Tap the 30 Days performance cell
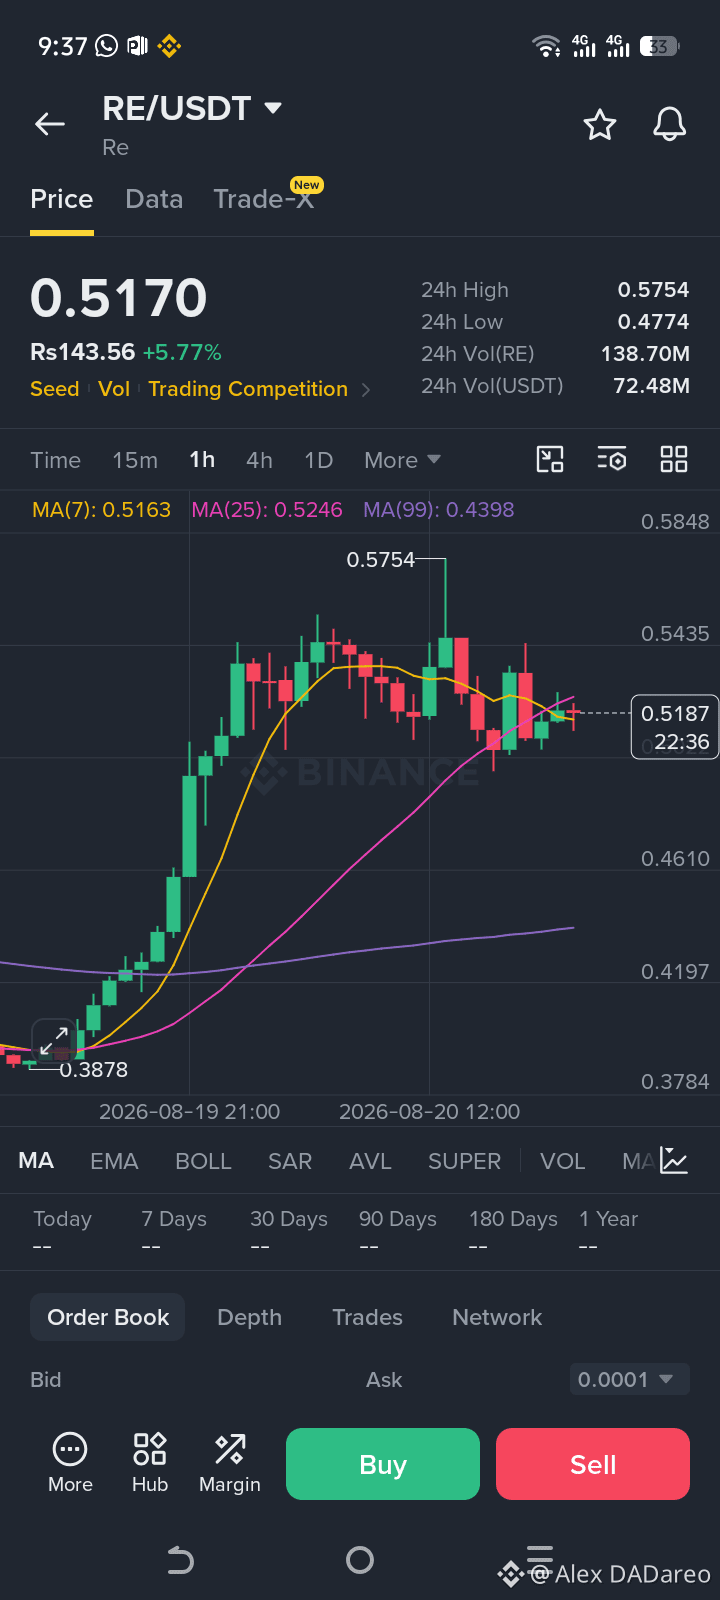Screen dimensions: 720x1600 point(289,1232)
